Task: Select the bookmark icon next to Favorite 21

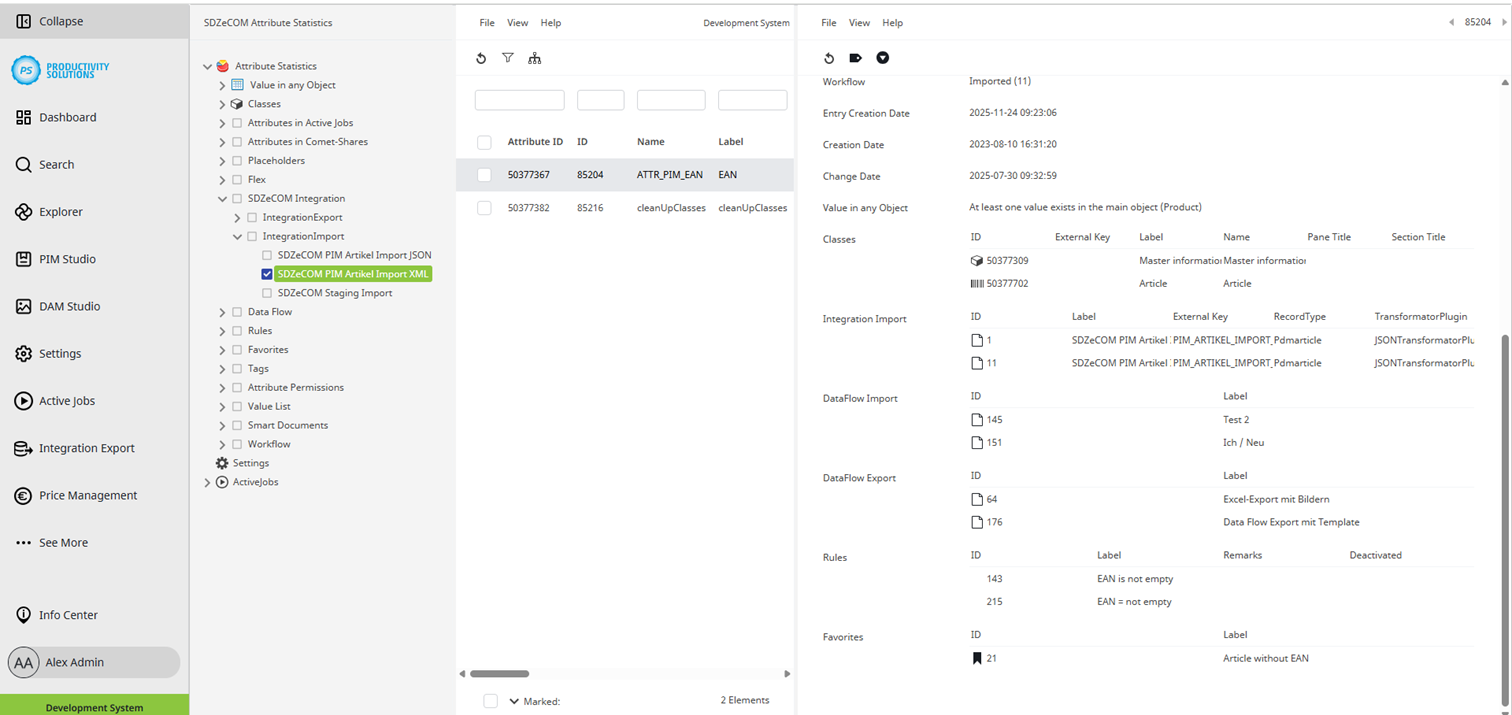Action: click(977, 658)
